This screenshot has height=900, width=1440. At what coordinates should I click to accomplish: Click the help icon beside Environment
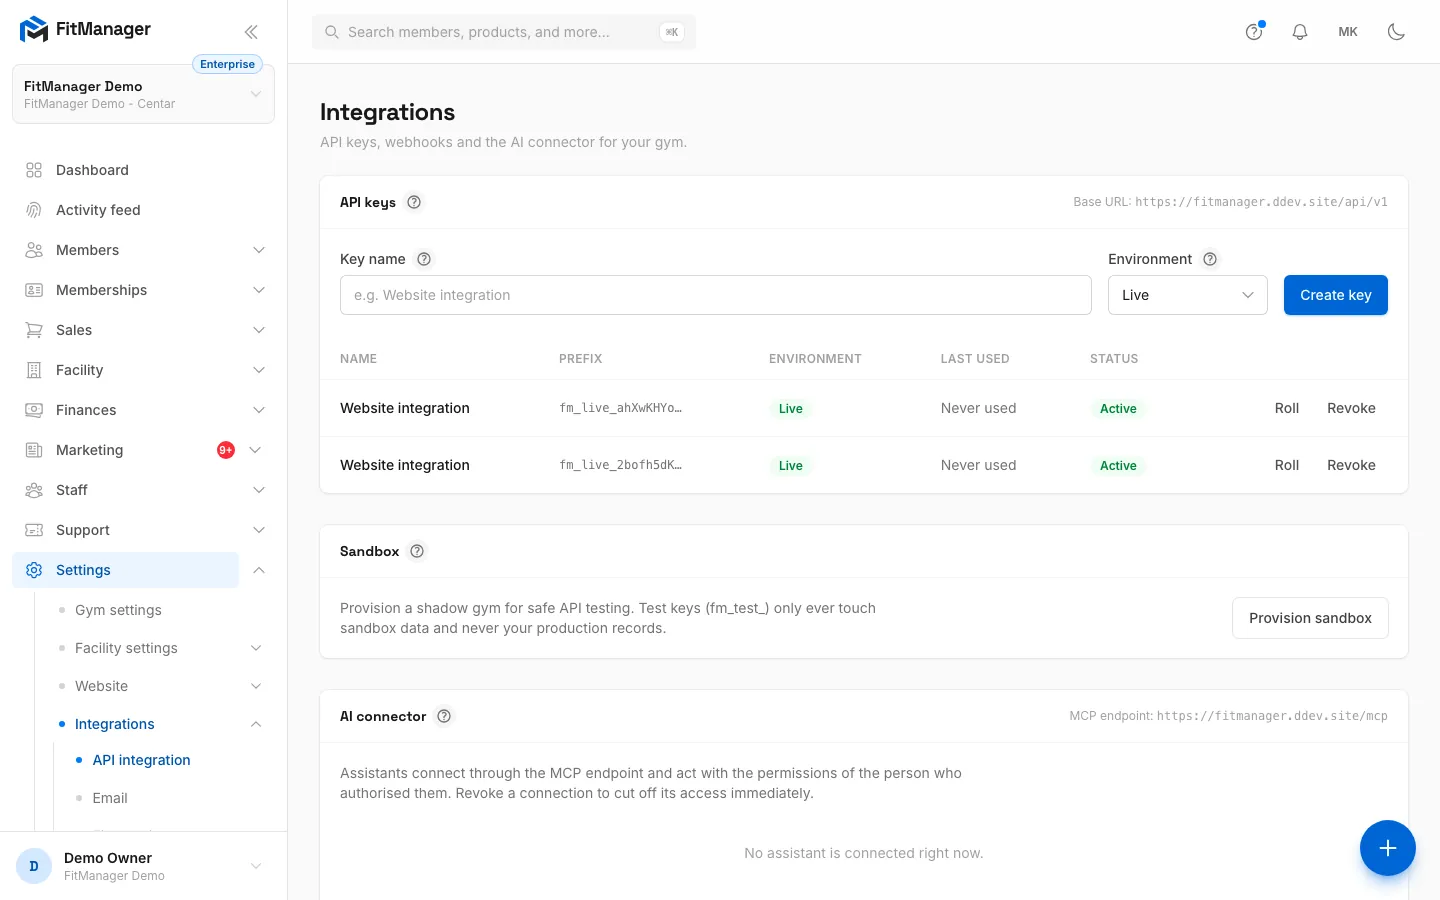click(1210, 259)
